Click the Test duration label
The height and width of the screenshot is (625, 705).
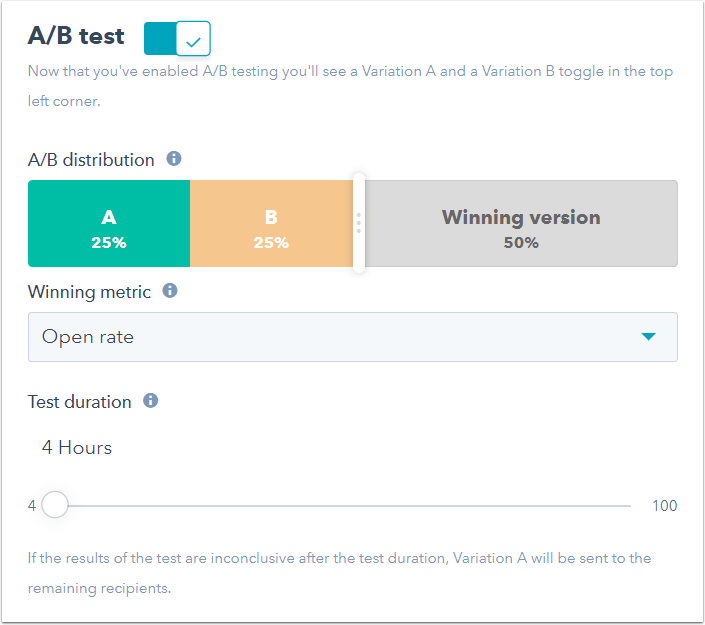pyautogui.click(x=80, y=402)
